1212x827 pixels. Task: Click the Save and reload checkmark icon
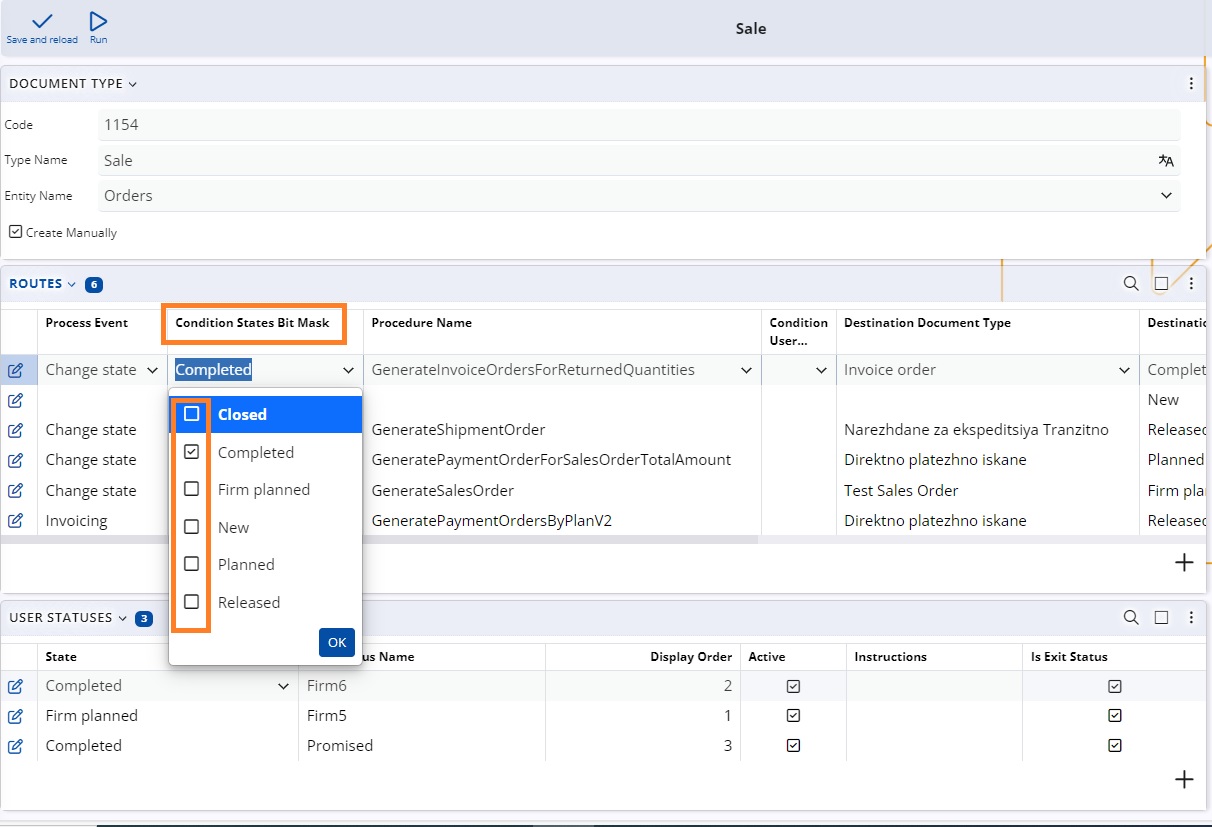point(42,21)
